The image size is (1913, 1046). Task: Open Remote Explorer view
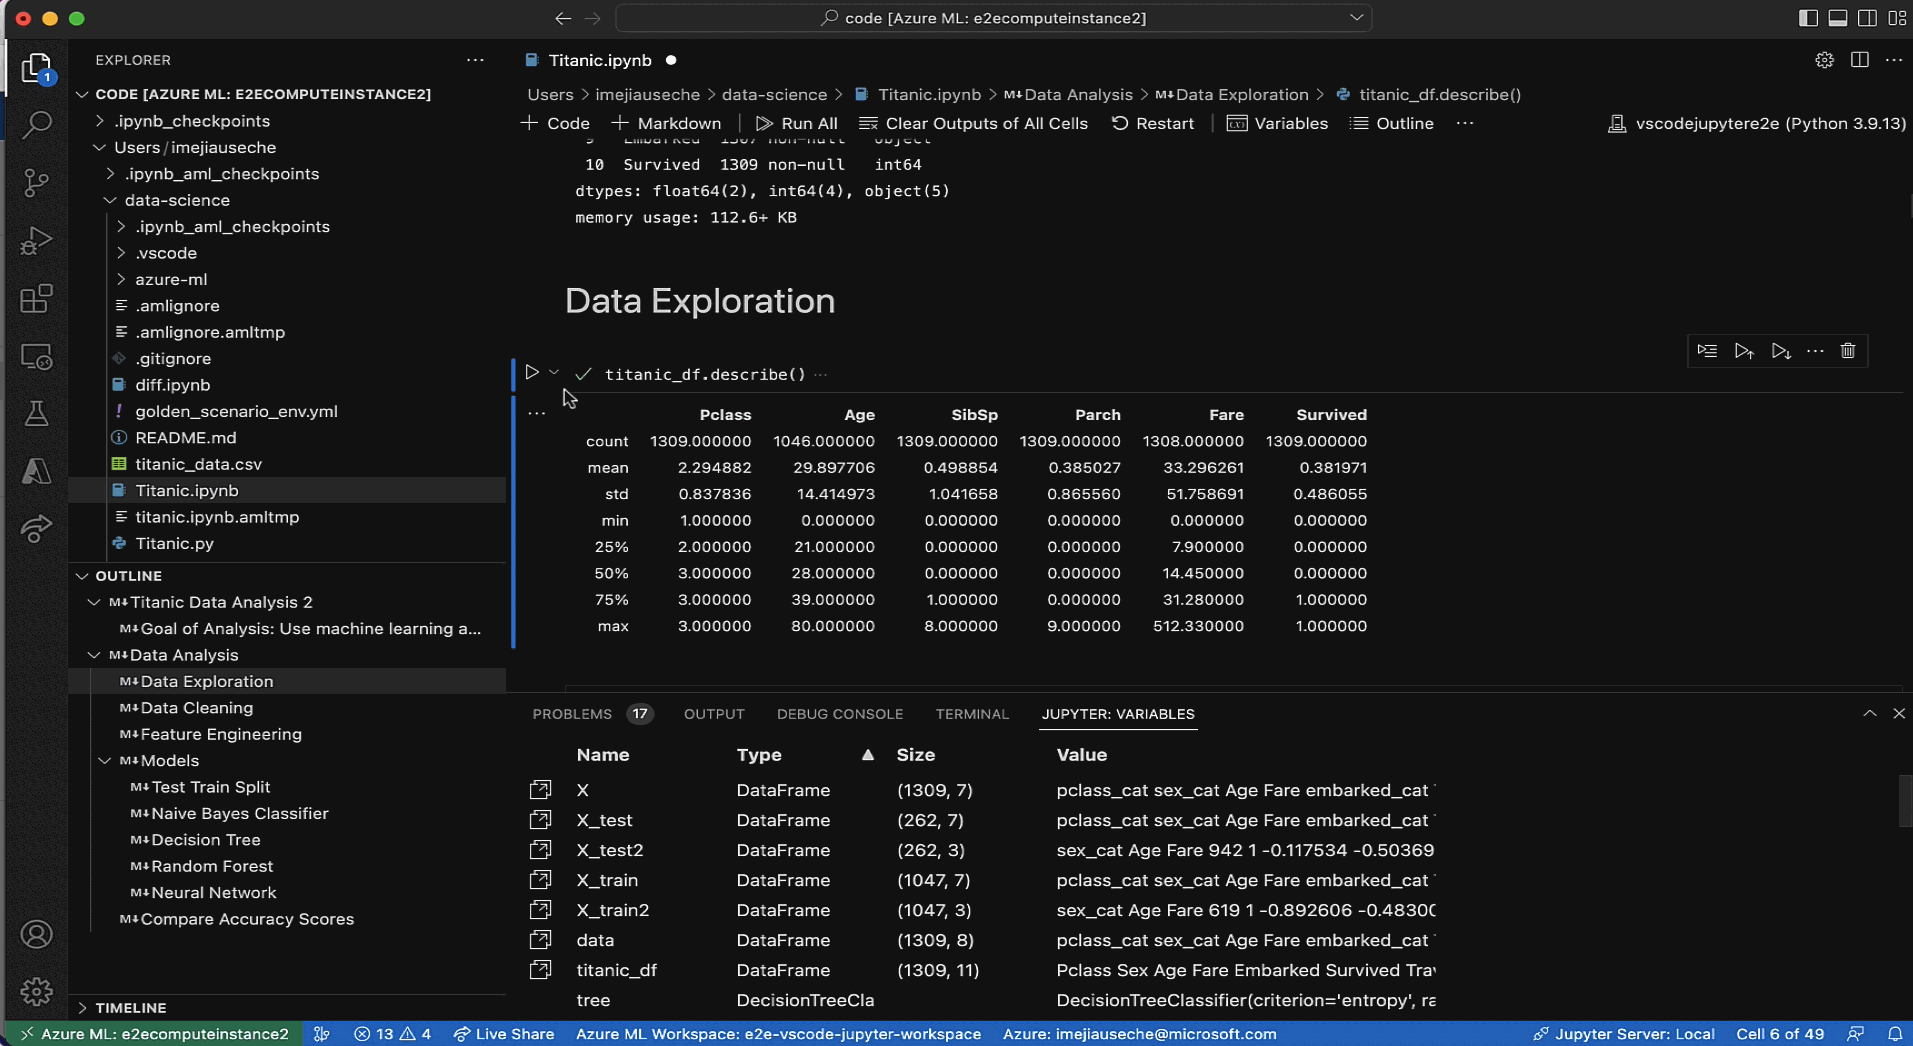(x=37, y=357)
